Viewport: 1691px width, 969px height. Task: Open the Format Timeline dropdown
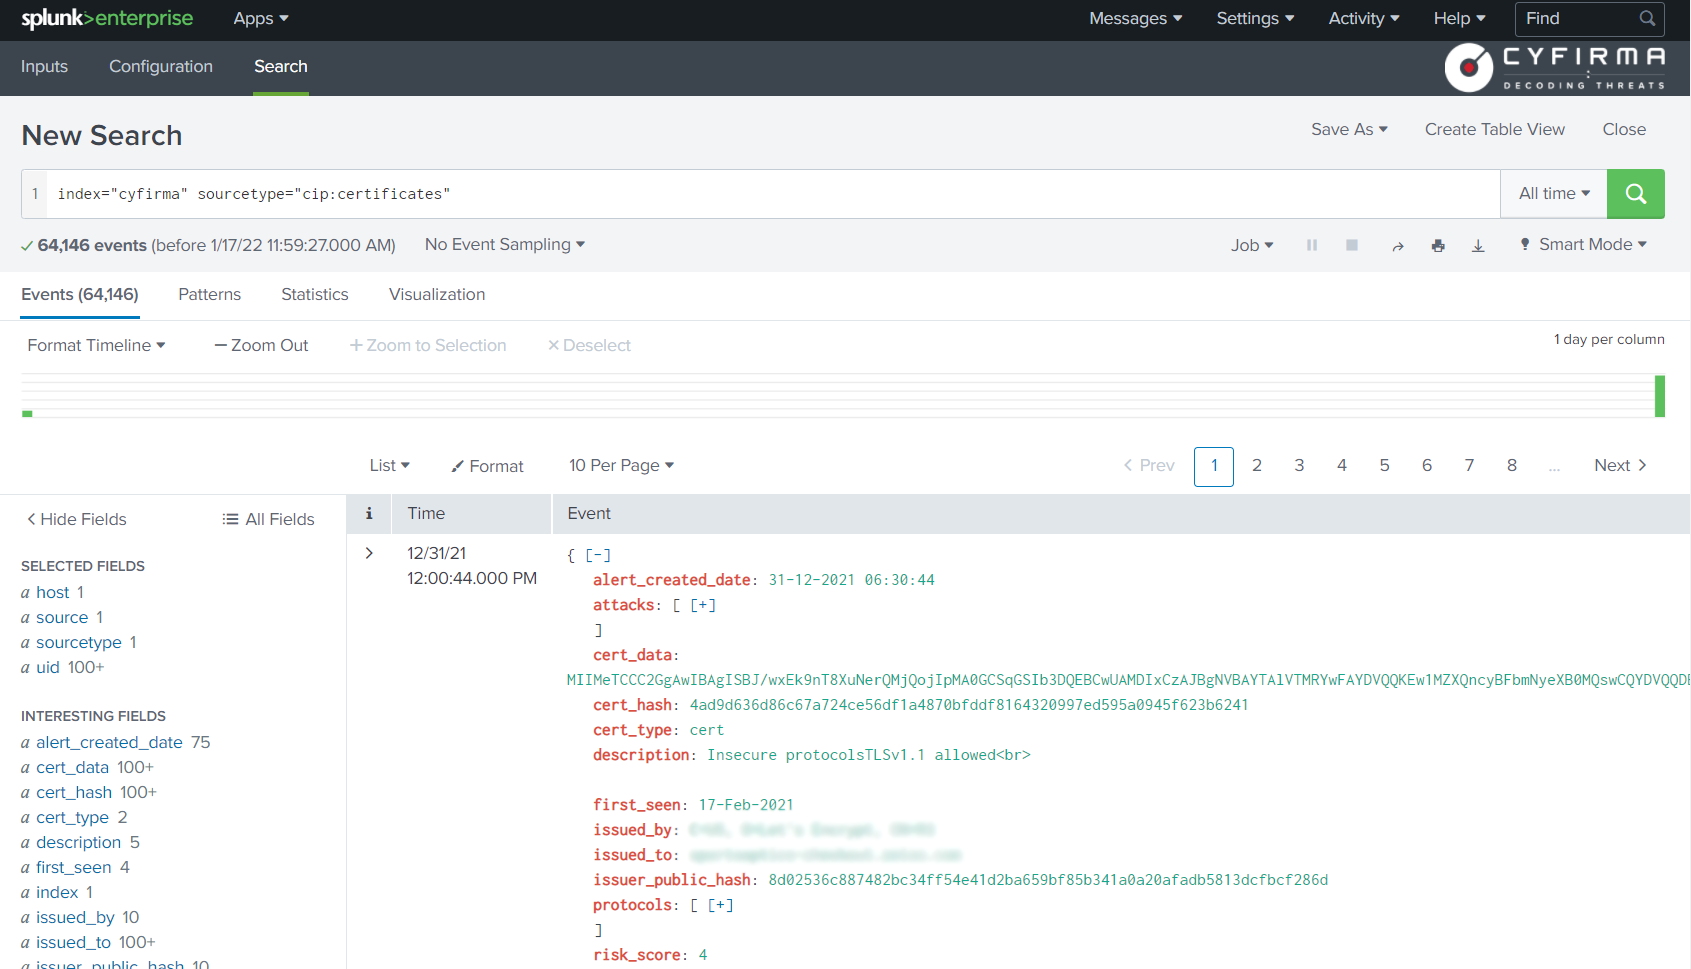(x=97, y=345)
